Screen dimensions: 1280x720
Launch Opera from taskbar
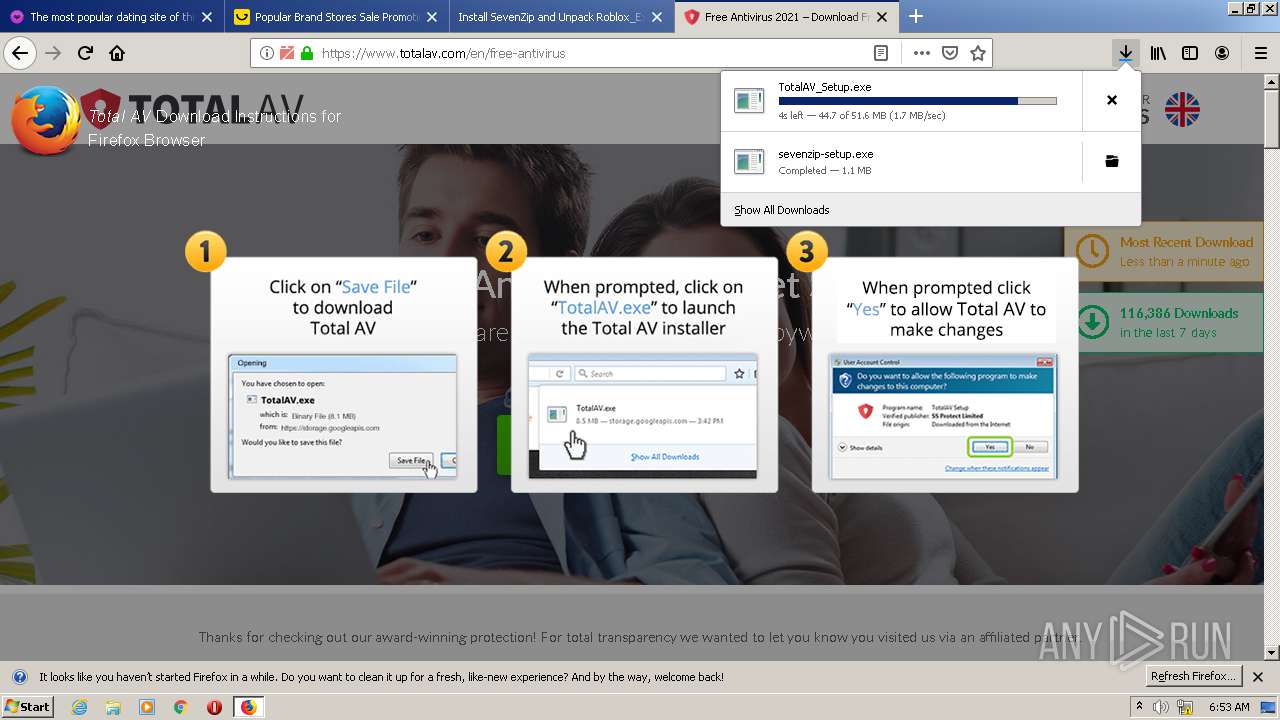[x=214, y=707]
